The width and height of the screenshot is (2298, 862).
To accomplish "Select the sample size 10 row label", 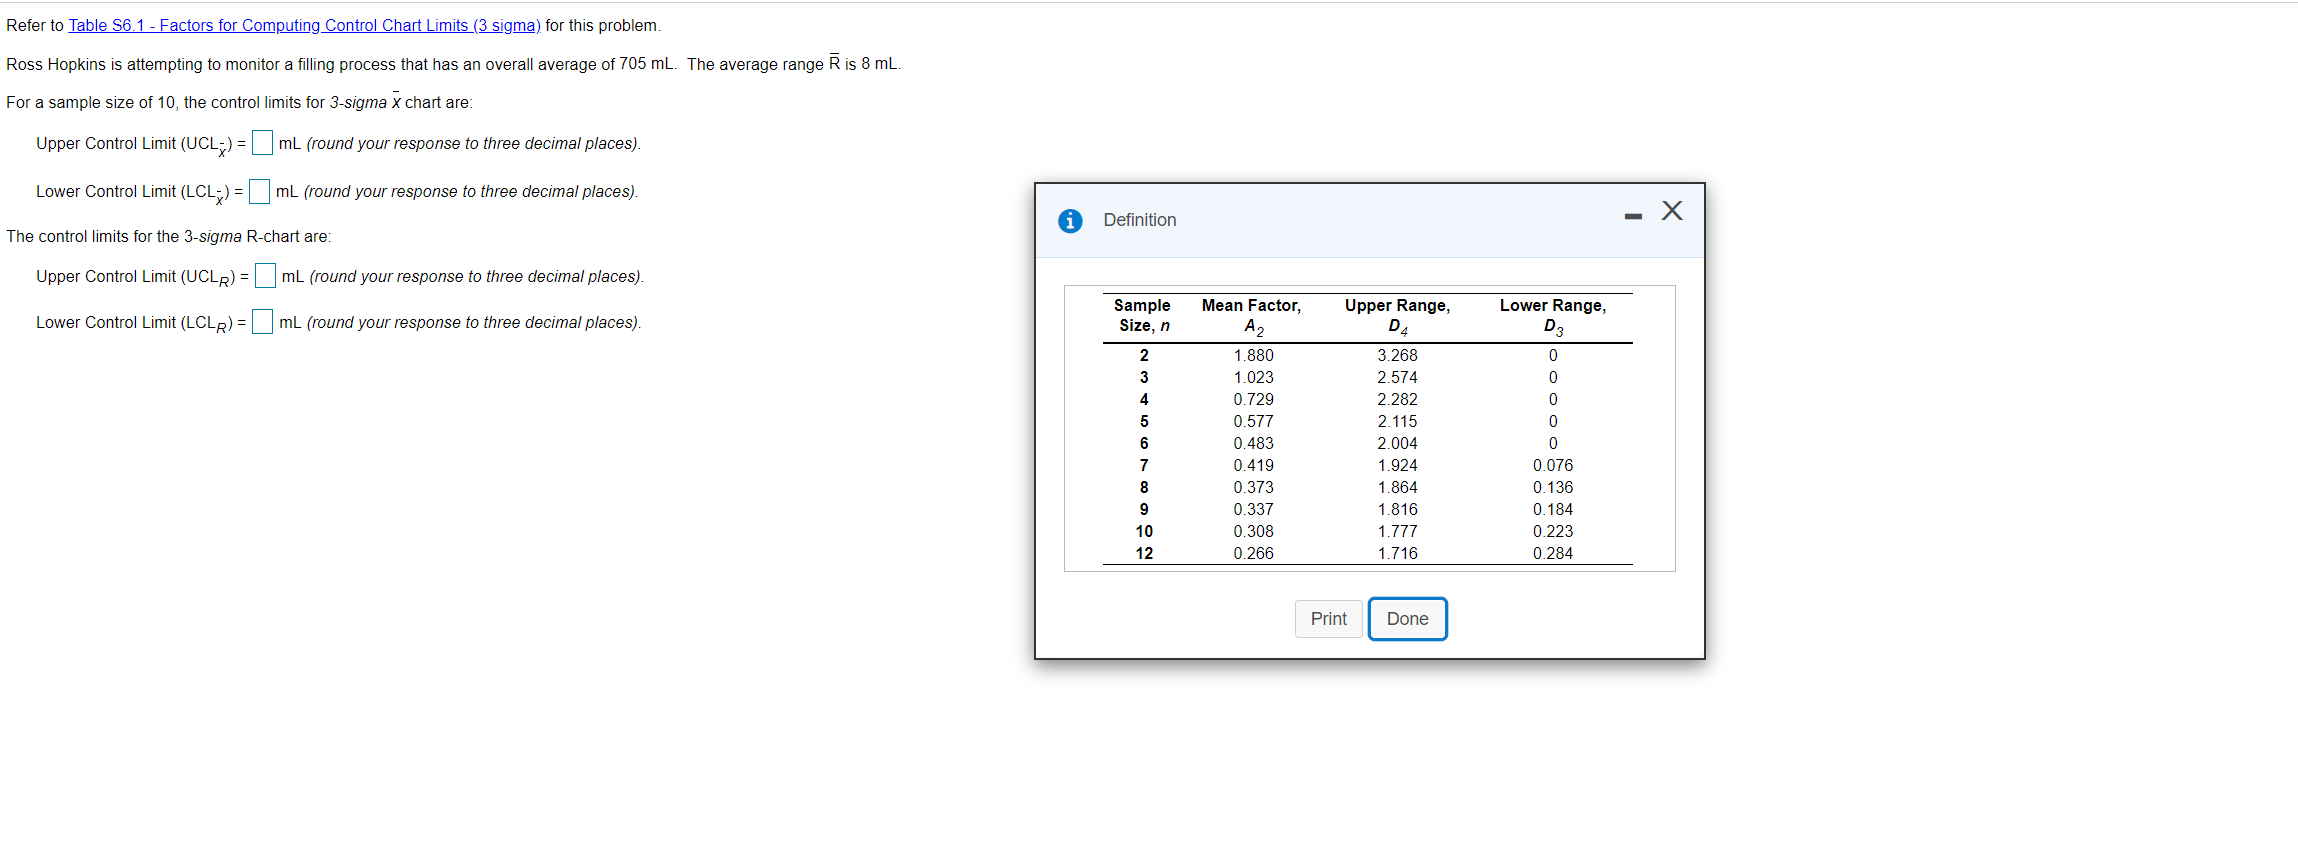I will 1144,531.
